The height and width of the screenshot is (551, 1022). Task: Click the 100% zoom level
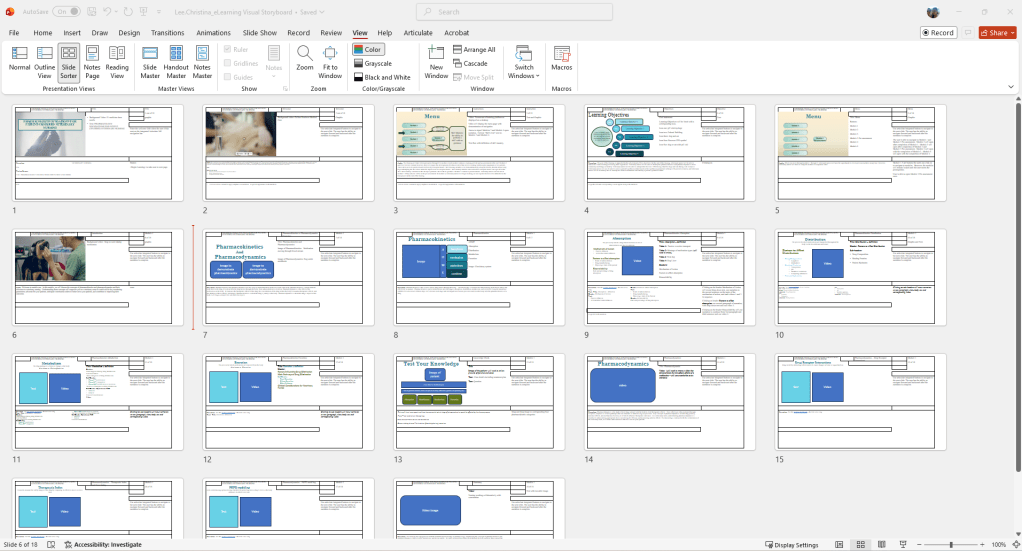999,544
